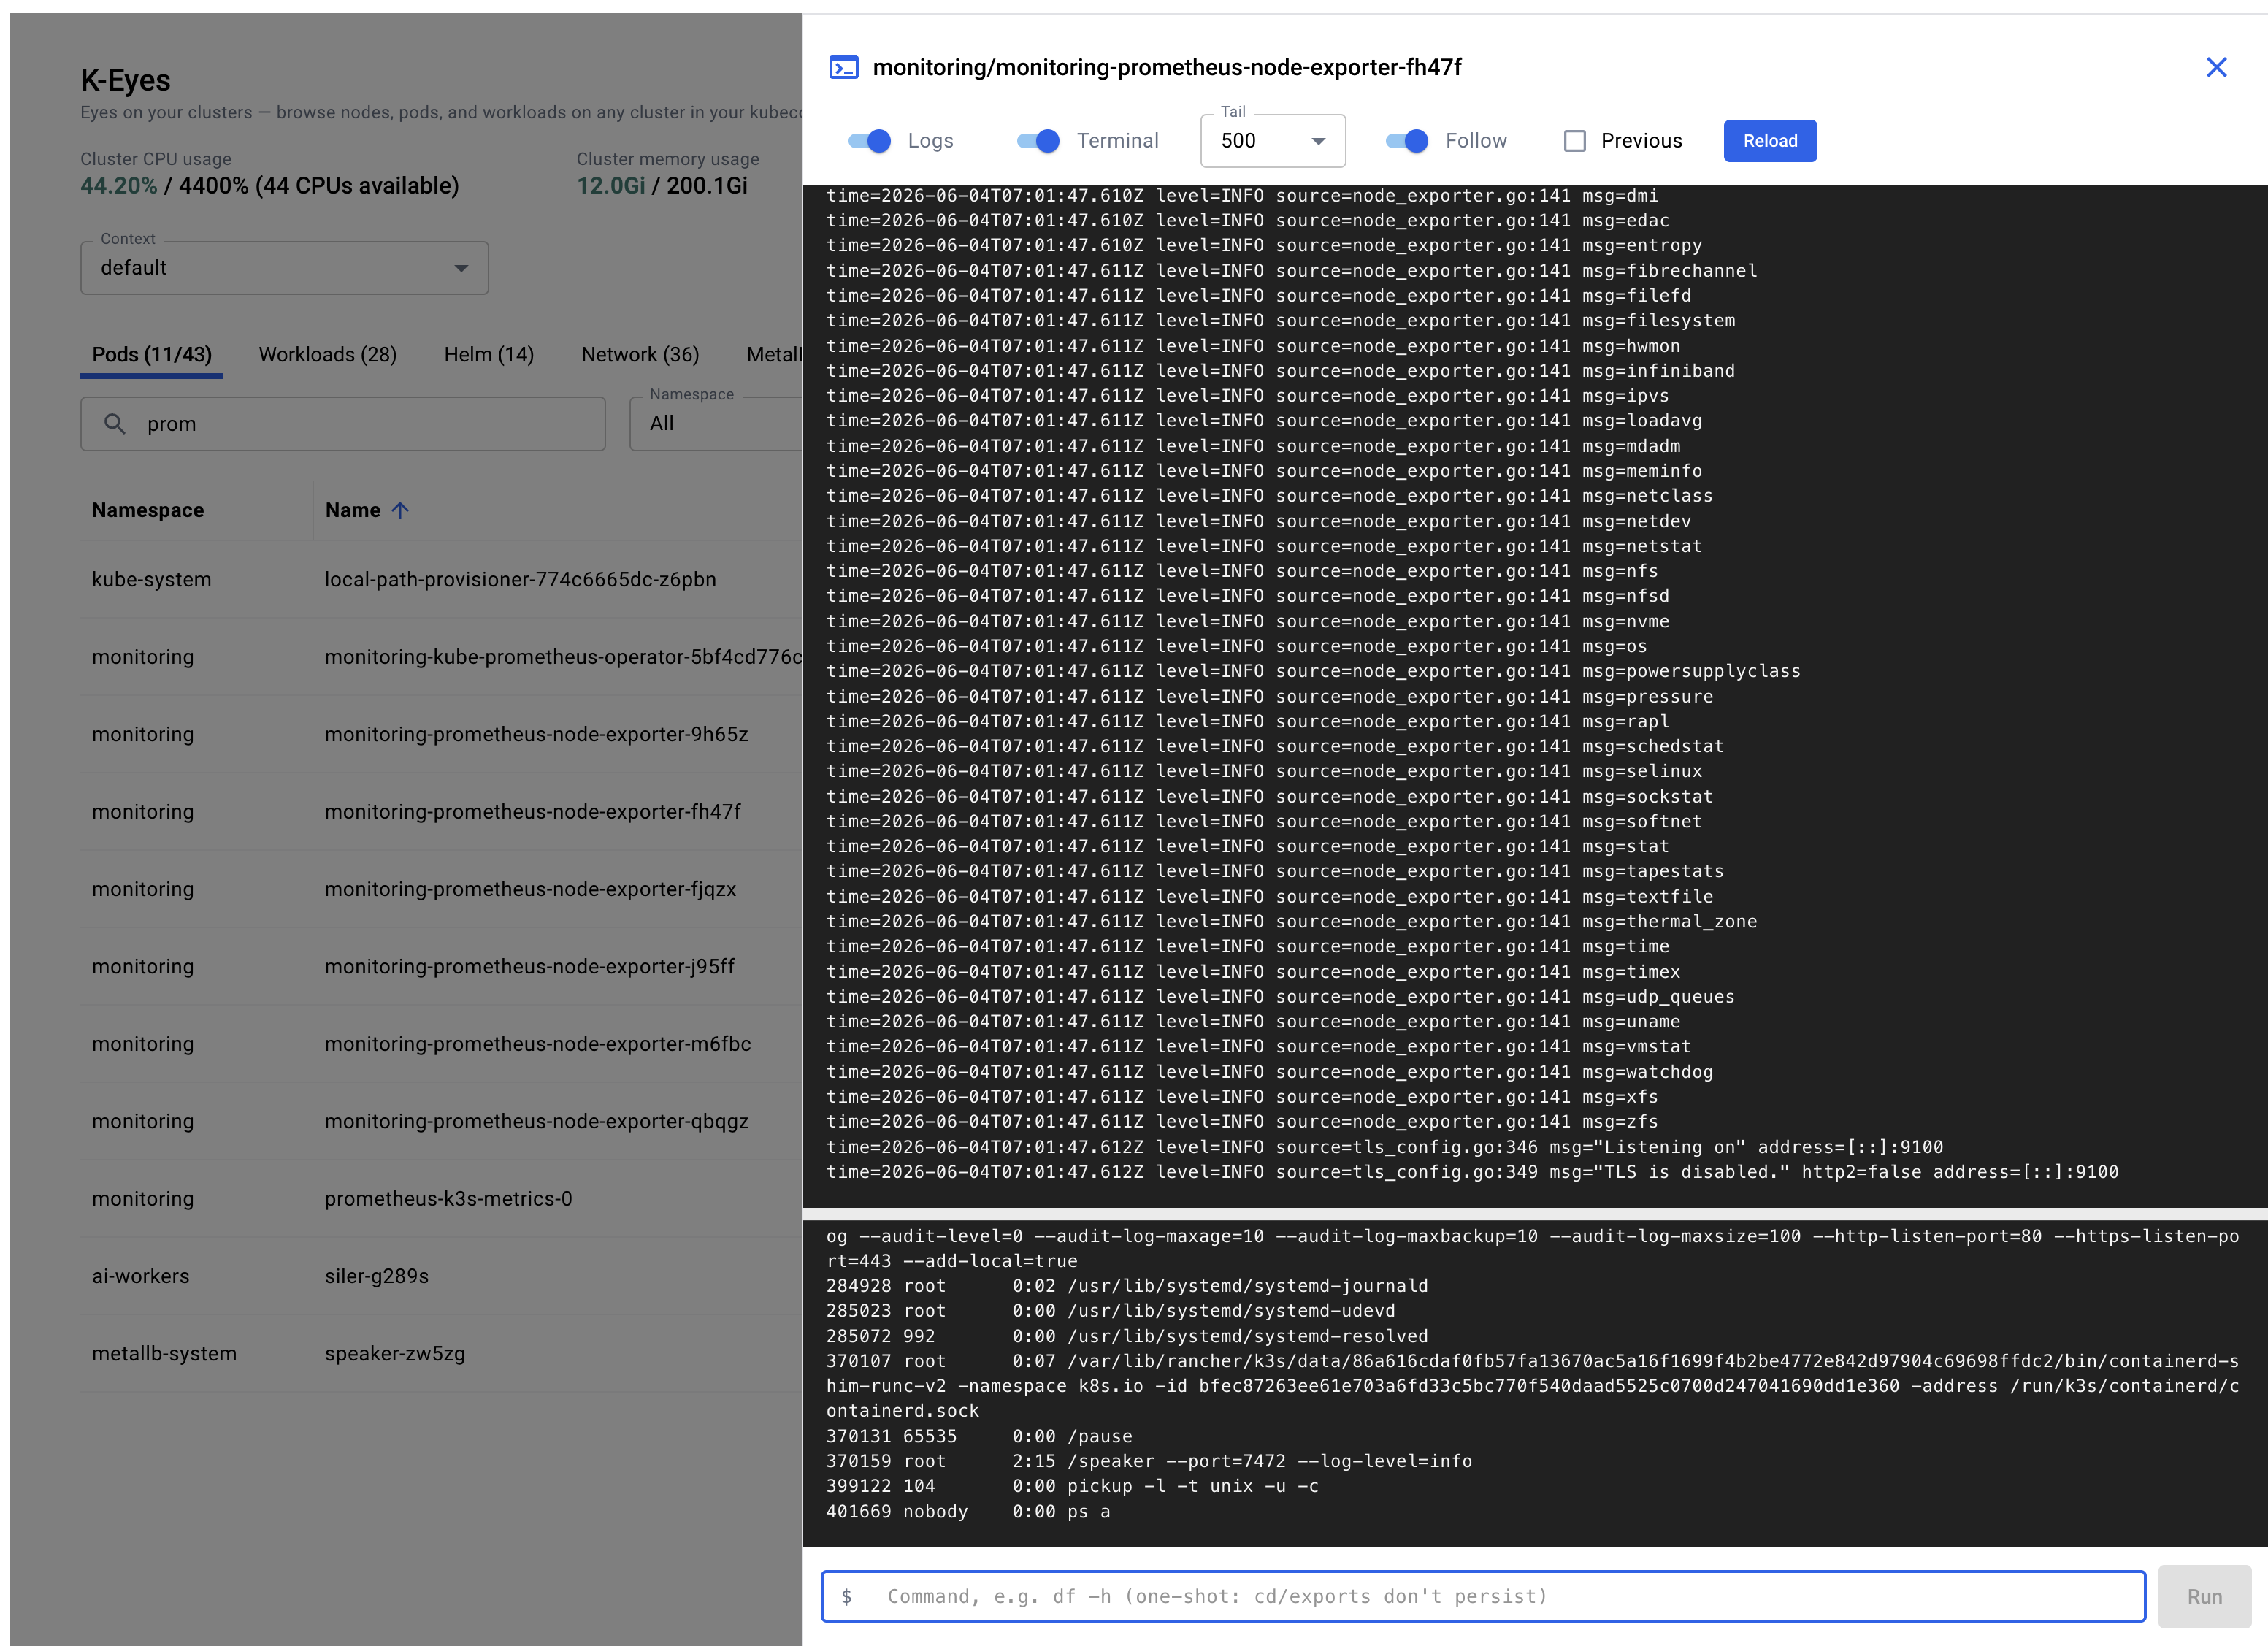Sort by the Namespace column header
This screenshot has height=1646, width=2268.
pyautogui.click(x=148, y=511)
